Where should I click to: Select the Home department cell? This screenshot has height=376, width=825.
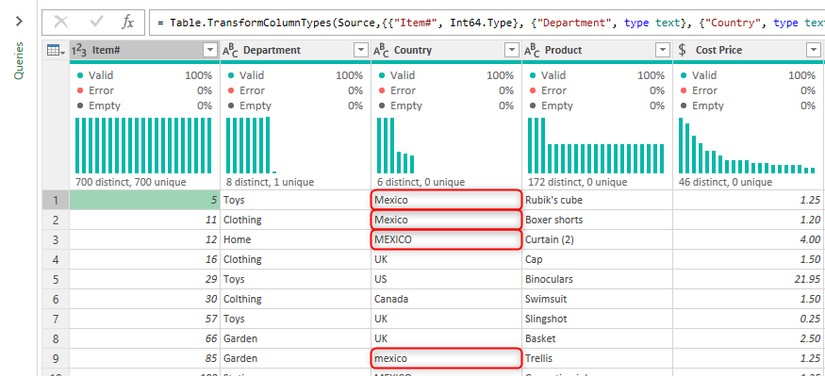pyautogui.click(x=296, y=239)
